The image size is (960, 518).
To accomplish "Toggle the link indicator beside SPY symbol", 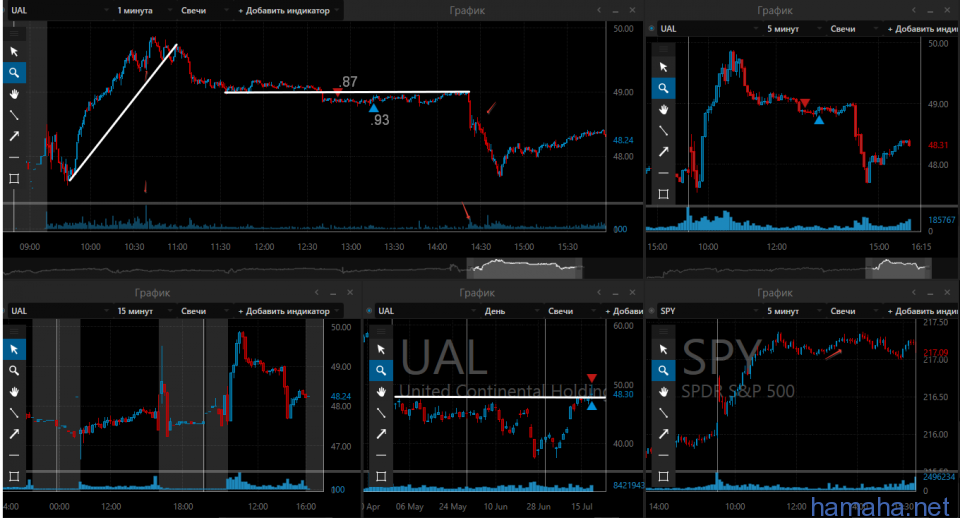I will tap(651, 311).
